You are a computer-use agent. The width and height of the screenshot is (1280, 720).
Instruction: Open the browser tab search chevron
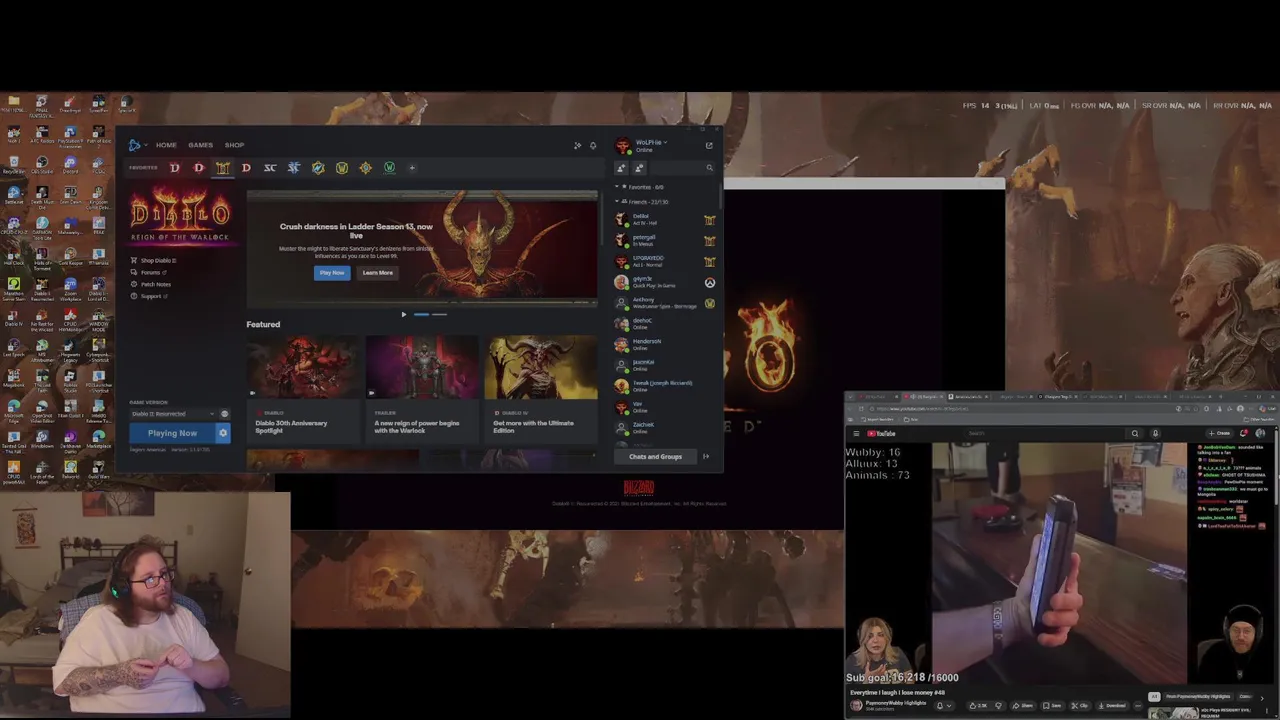point(850,396)
